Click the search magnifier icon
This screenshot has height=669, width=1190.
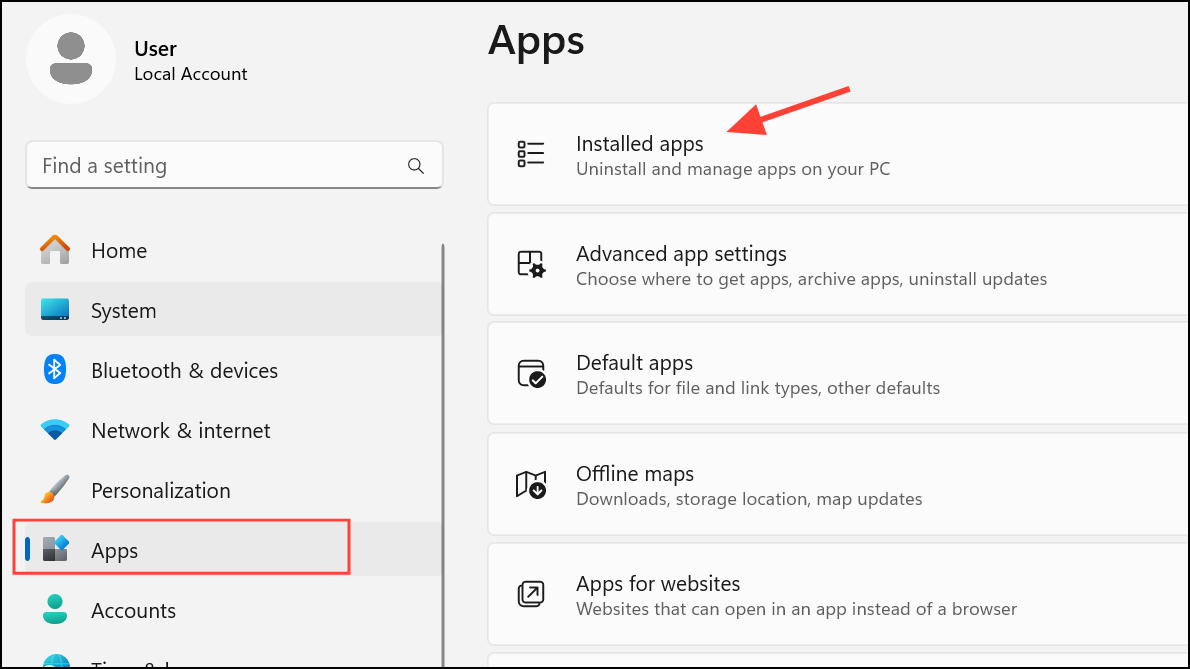click(x=415, y=165)
